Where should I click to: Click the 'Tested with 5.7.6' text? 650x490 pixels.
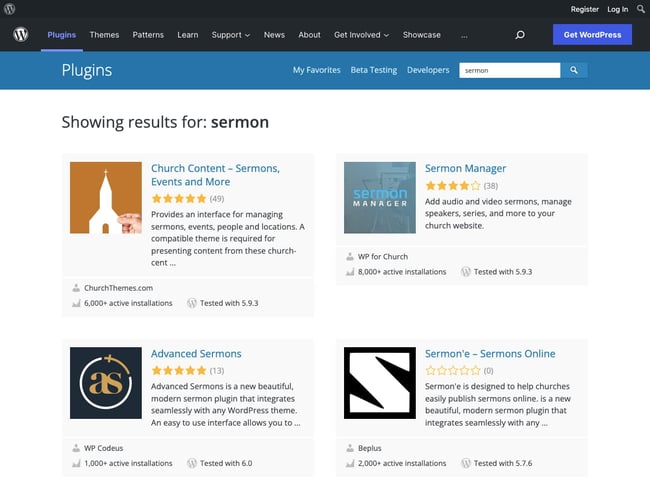pos(503,463)
